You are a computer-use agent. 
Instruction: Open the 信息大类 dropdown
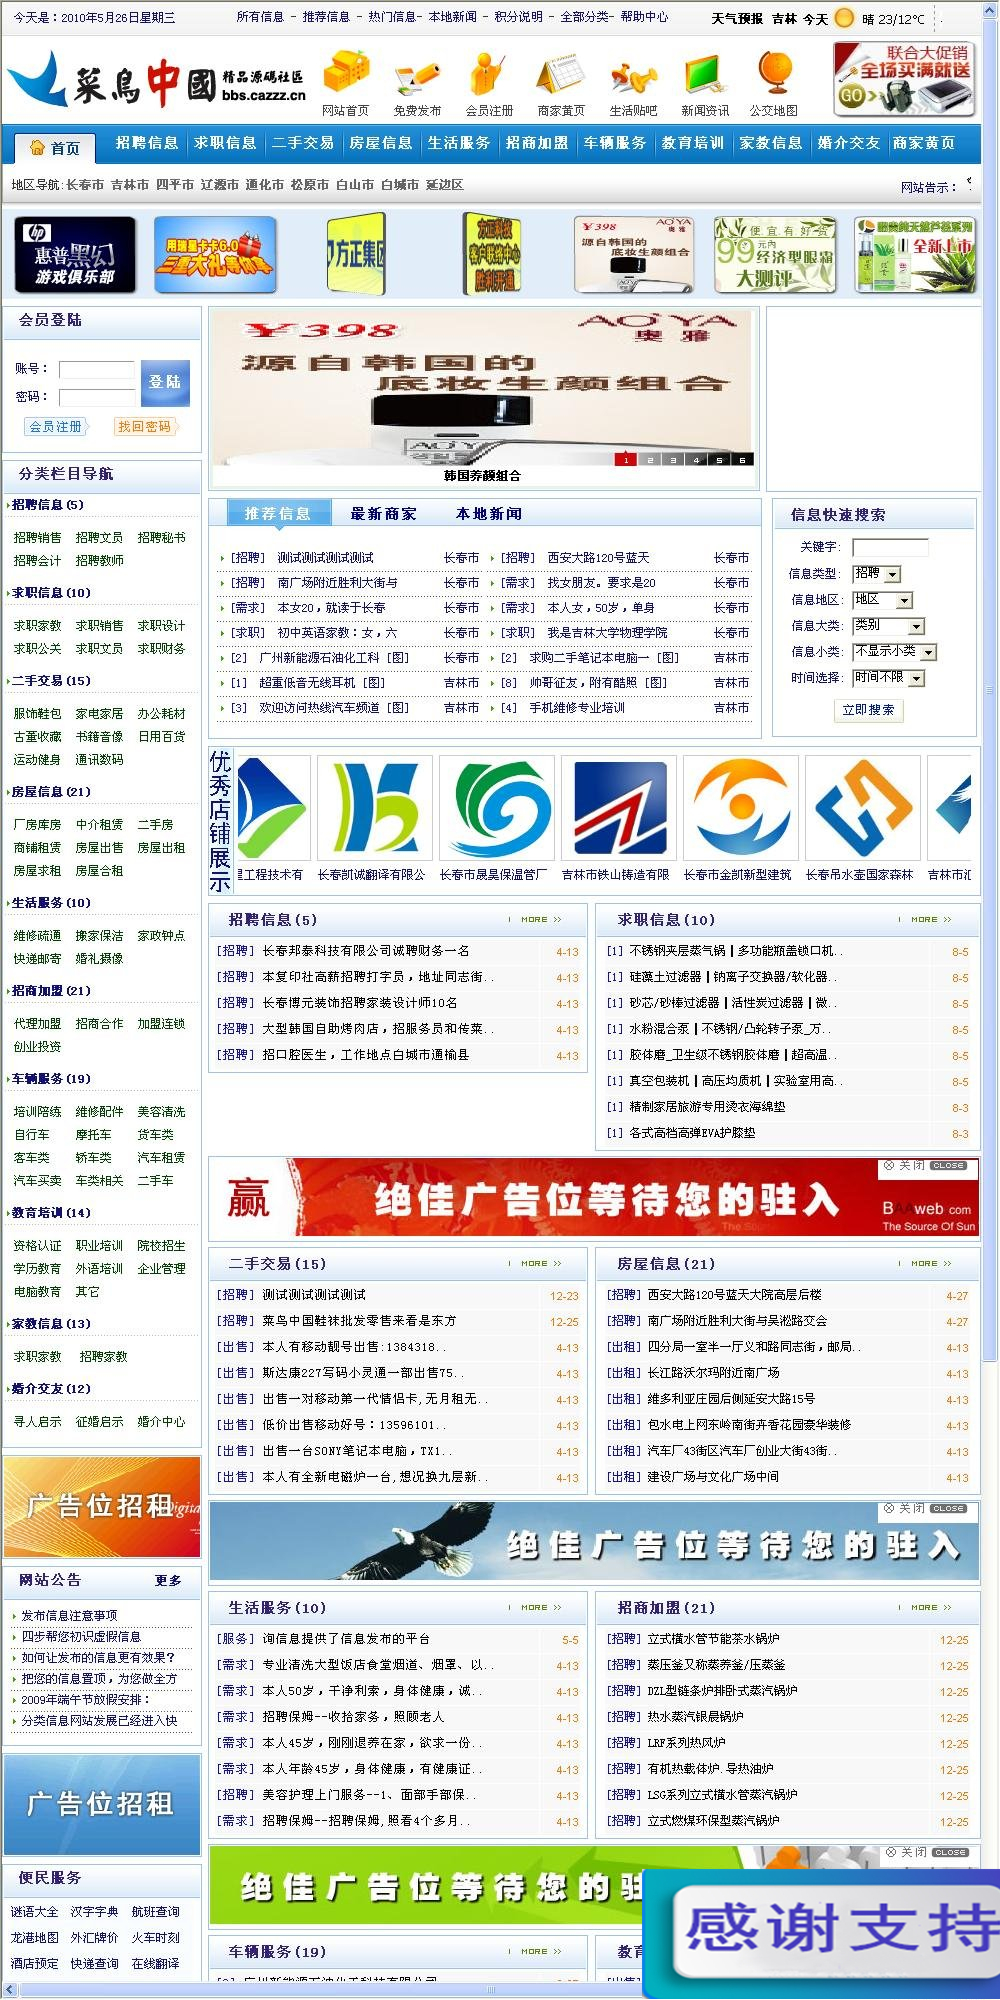889,626
